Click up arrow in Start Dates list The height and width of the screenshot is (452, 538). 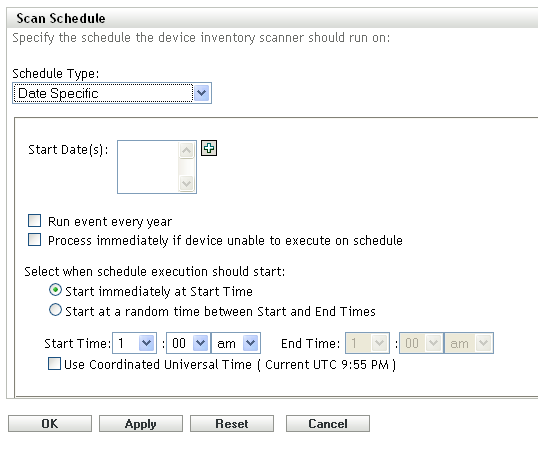click(186, 150)
